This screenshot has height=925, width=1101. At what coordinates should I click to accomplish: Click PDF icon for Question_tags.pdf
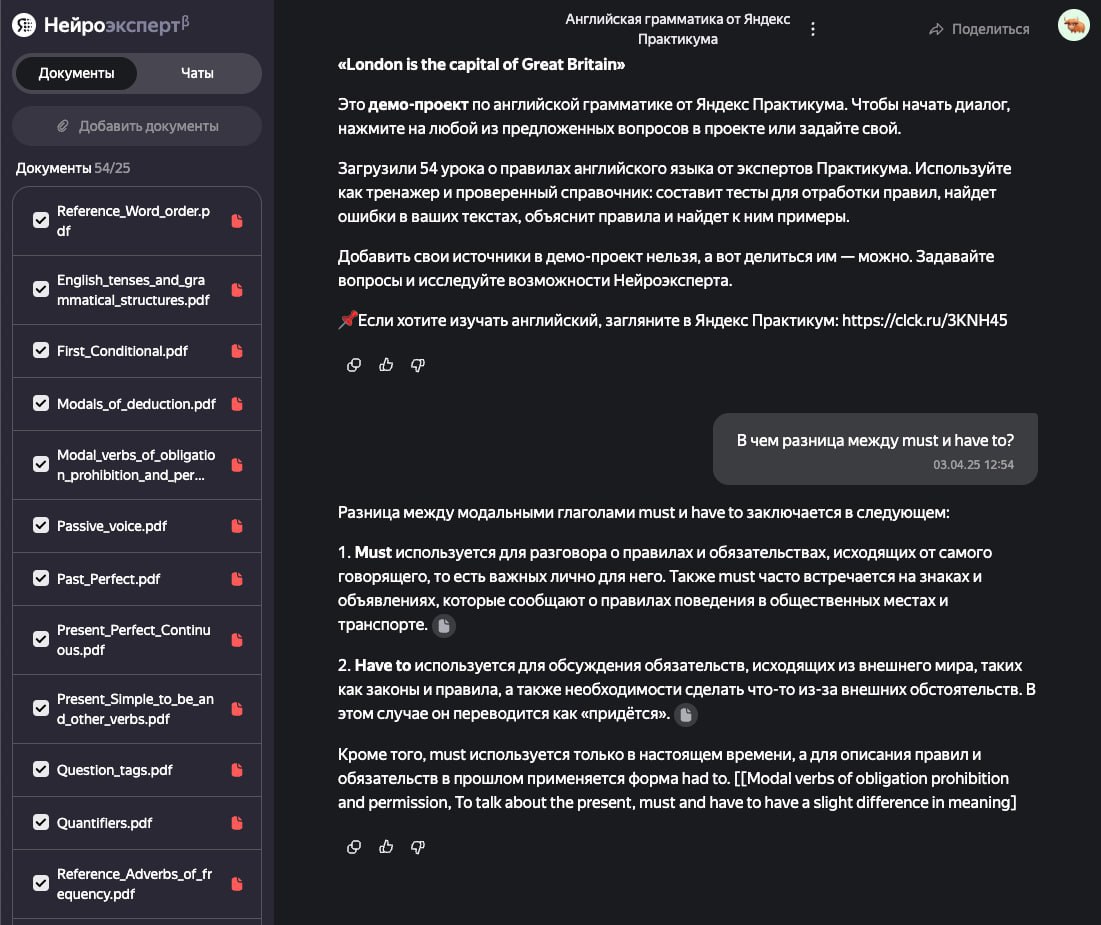tap(237, 770)
